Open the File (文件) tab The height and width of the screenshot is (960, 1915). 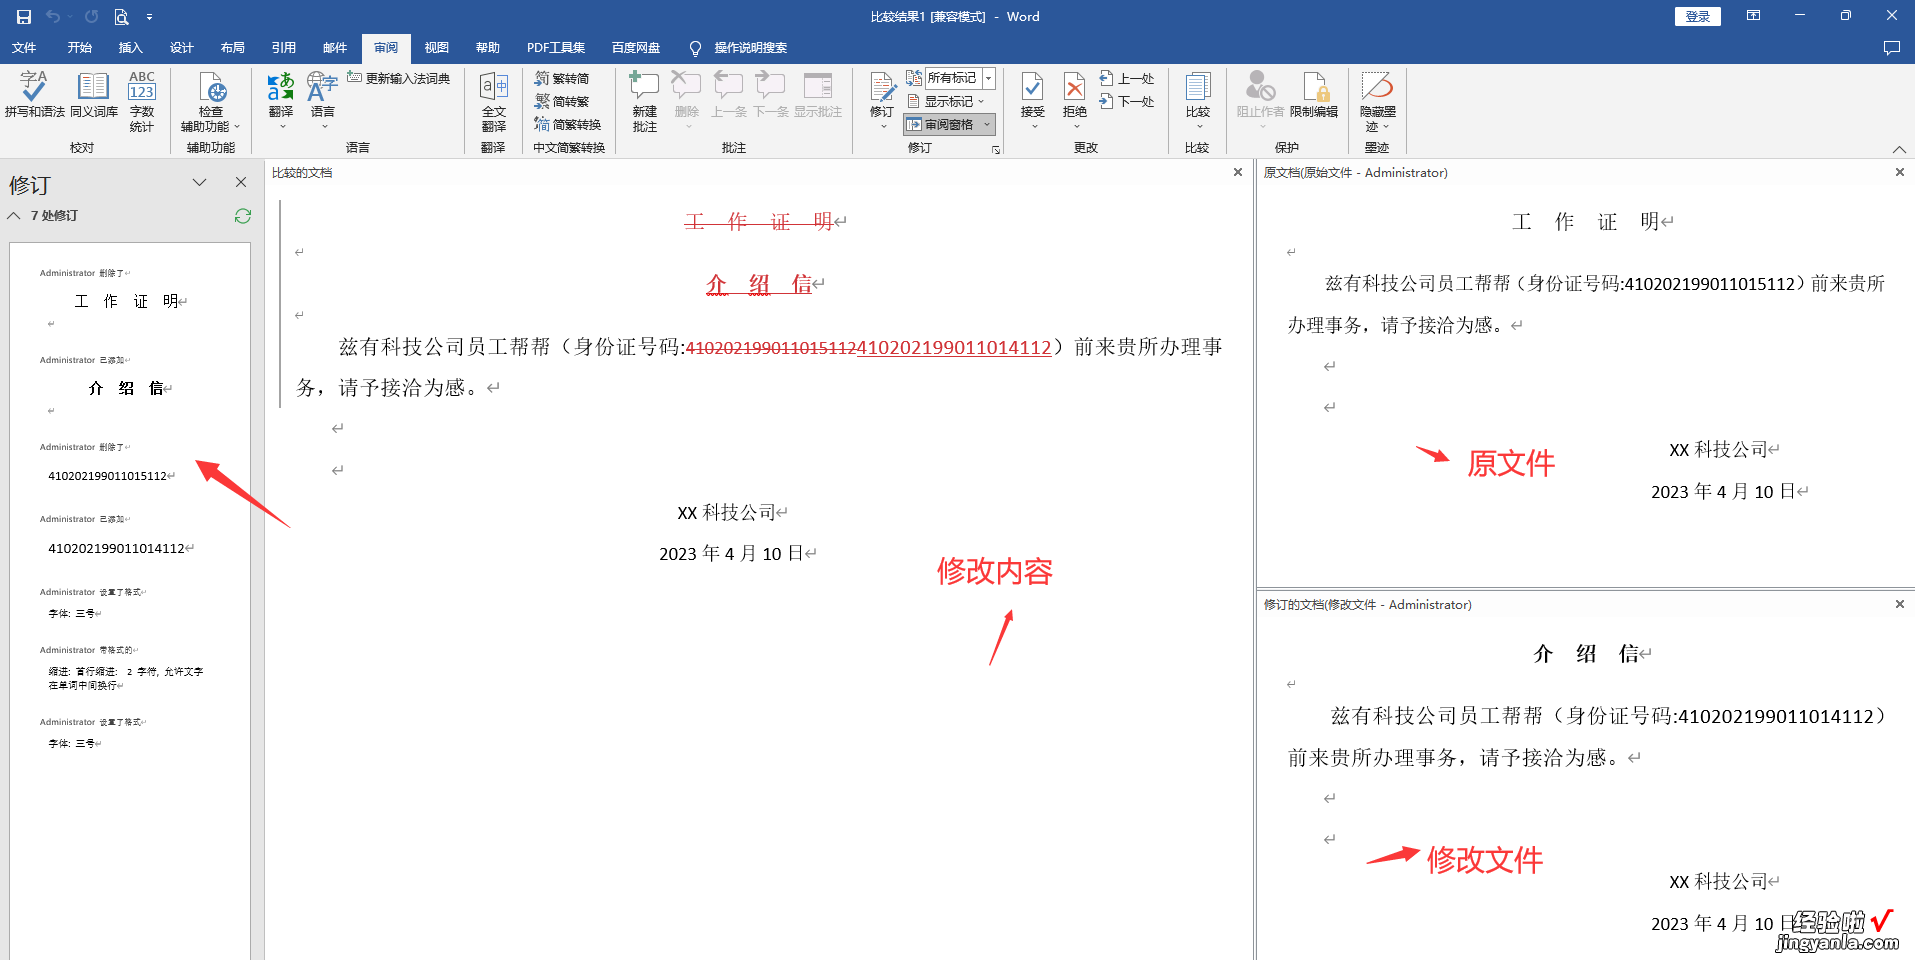click(24, 48)
